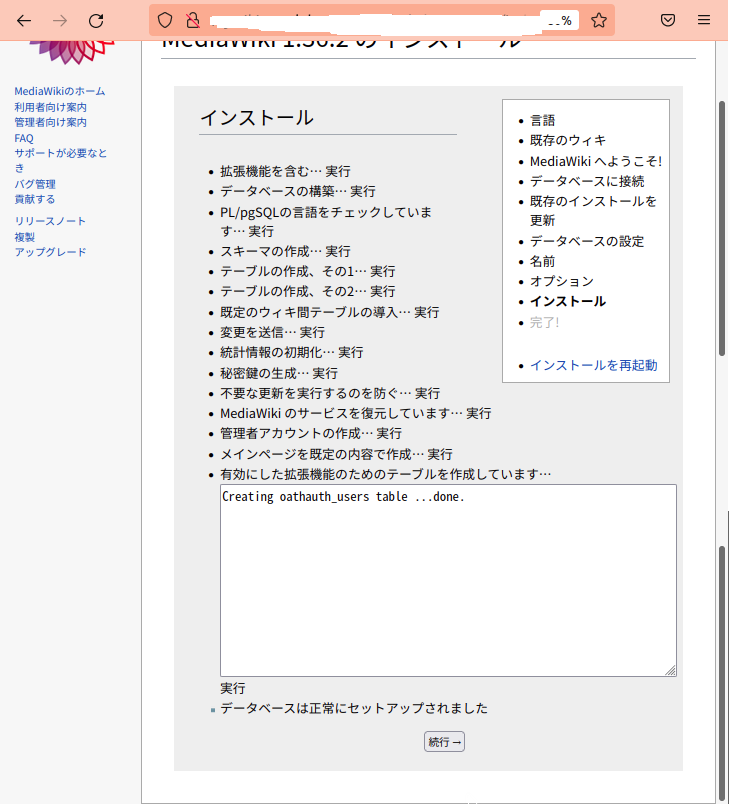The image size is (729, 806).
Task: Click the 有効にした拡張機能のためのテーブル line
Action: pyautogui.click(x=386, y=474)
